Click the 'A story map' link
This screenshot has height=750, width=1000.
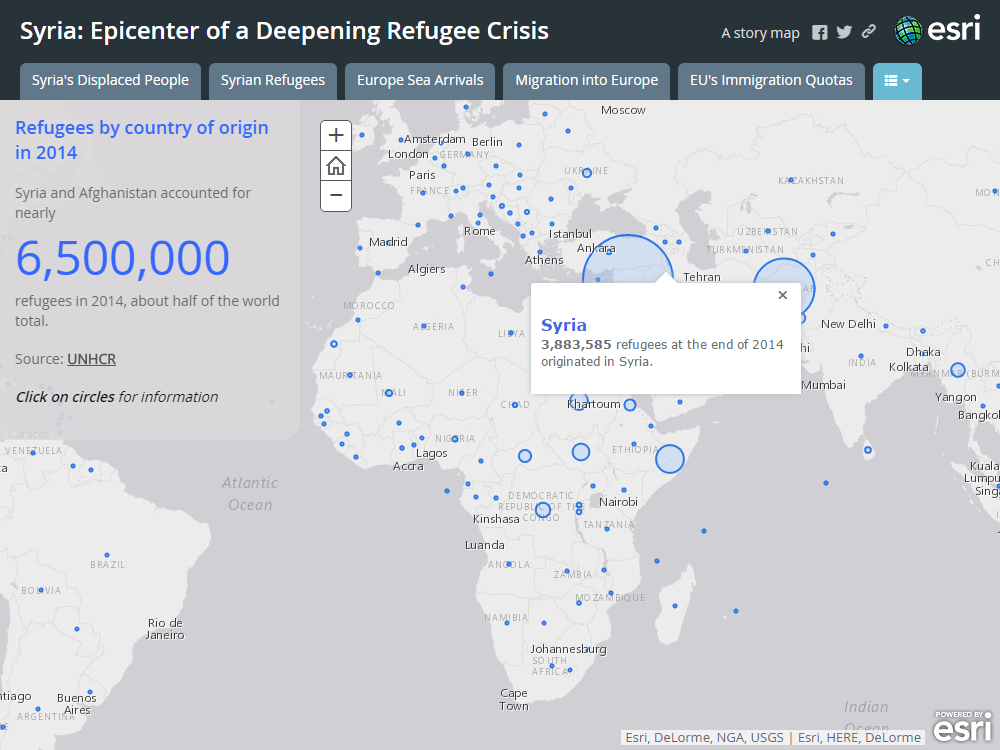coord(760,33)
